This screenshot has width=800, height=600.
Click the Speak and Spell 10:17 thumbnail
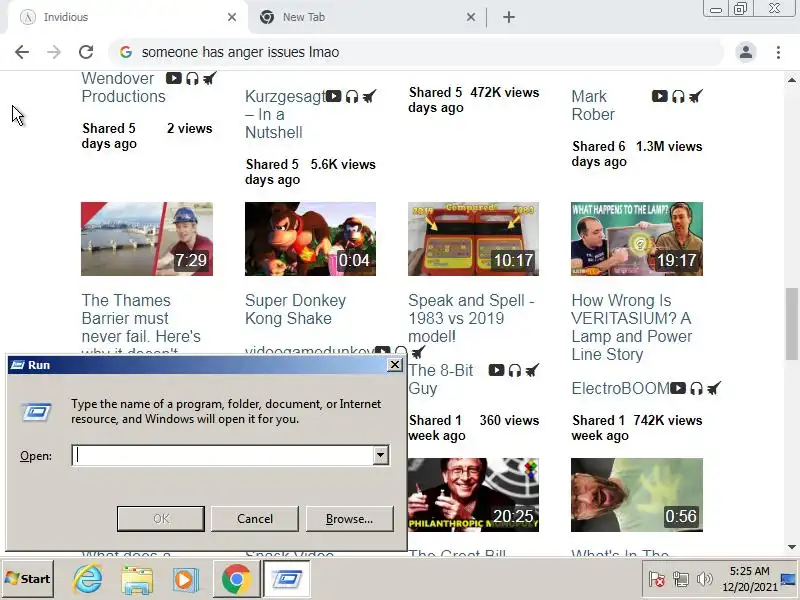(x=473, y=239)
